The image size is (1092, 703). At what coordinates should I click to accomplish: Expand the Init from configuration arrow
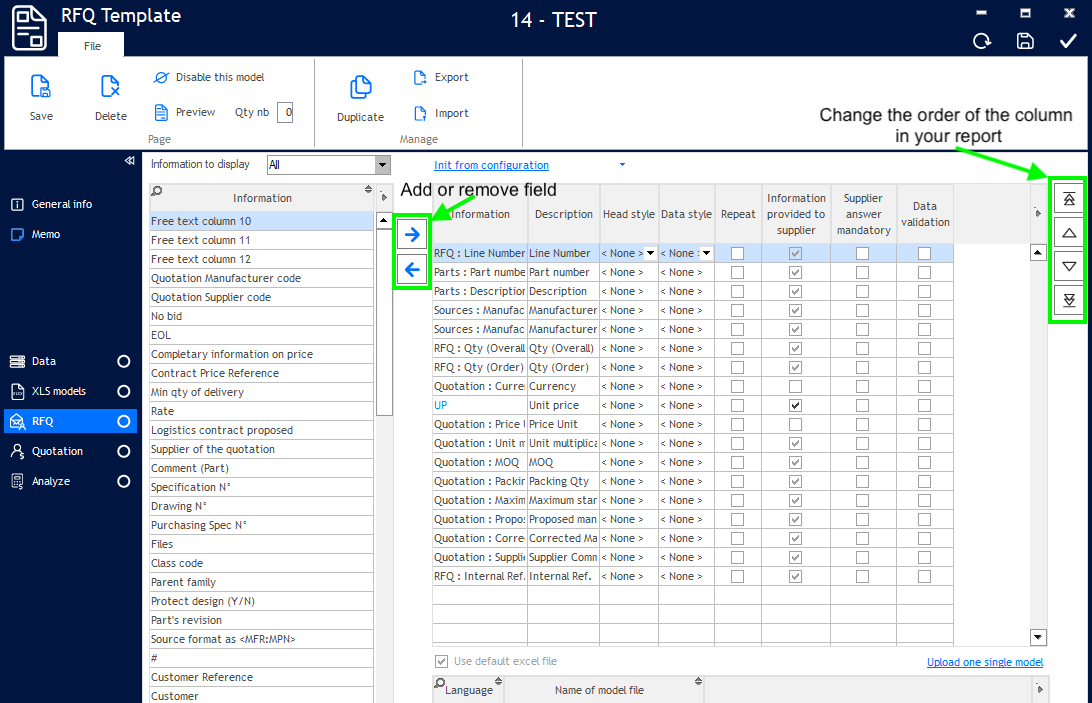tap(622, 165)
